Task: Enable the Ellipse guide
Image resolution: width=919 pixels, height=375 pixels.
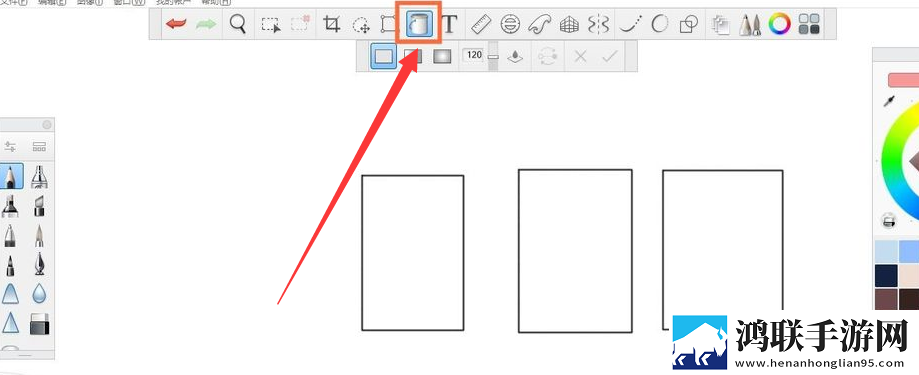Action: (510, 24)
